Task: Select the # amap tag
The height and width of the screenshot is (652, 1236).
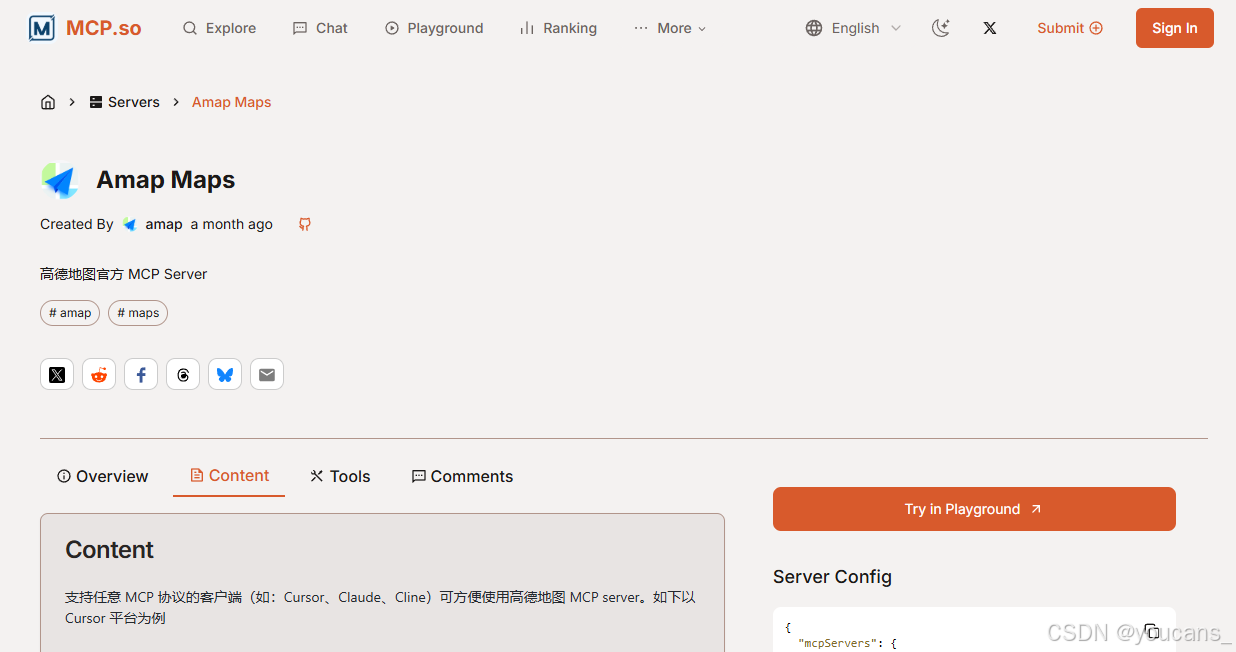Action: pyautogui.click(x=70, y=313)
